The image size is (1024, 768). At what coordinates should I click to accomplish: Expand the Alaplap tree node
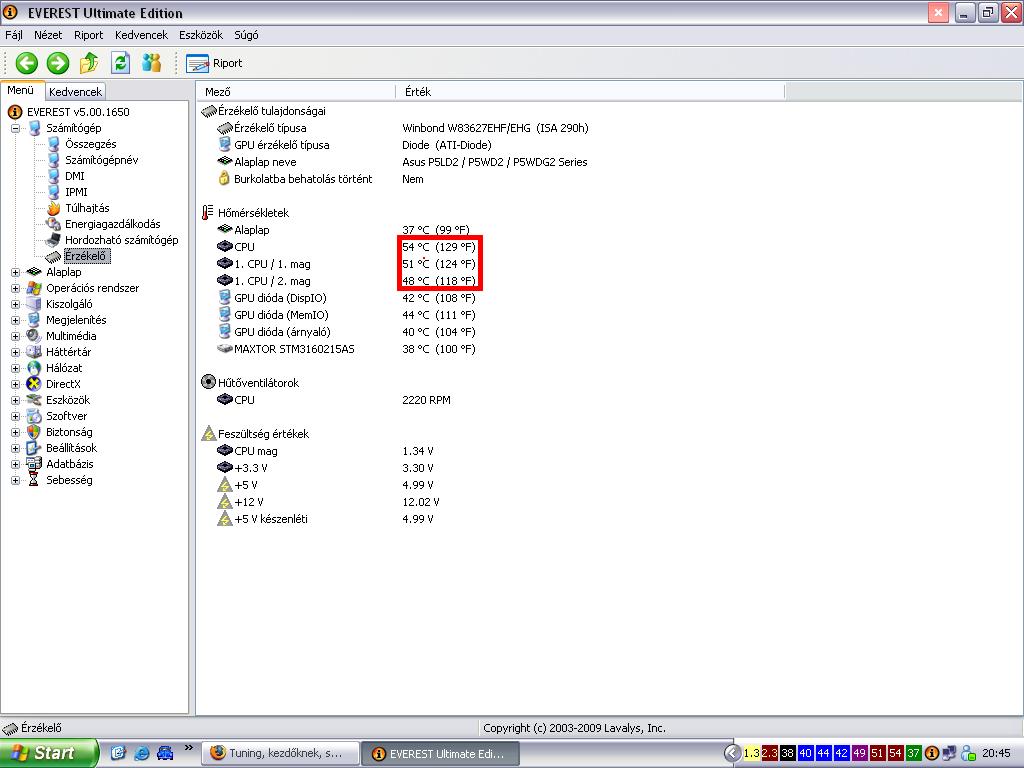(x=16, y=272)
